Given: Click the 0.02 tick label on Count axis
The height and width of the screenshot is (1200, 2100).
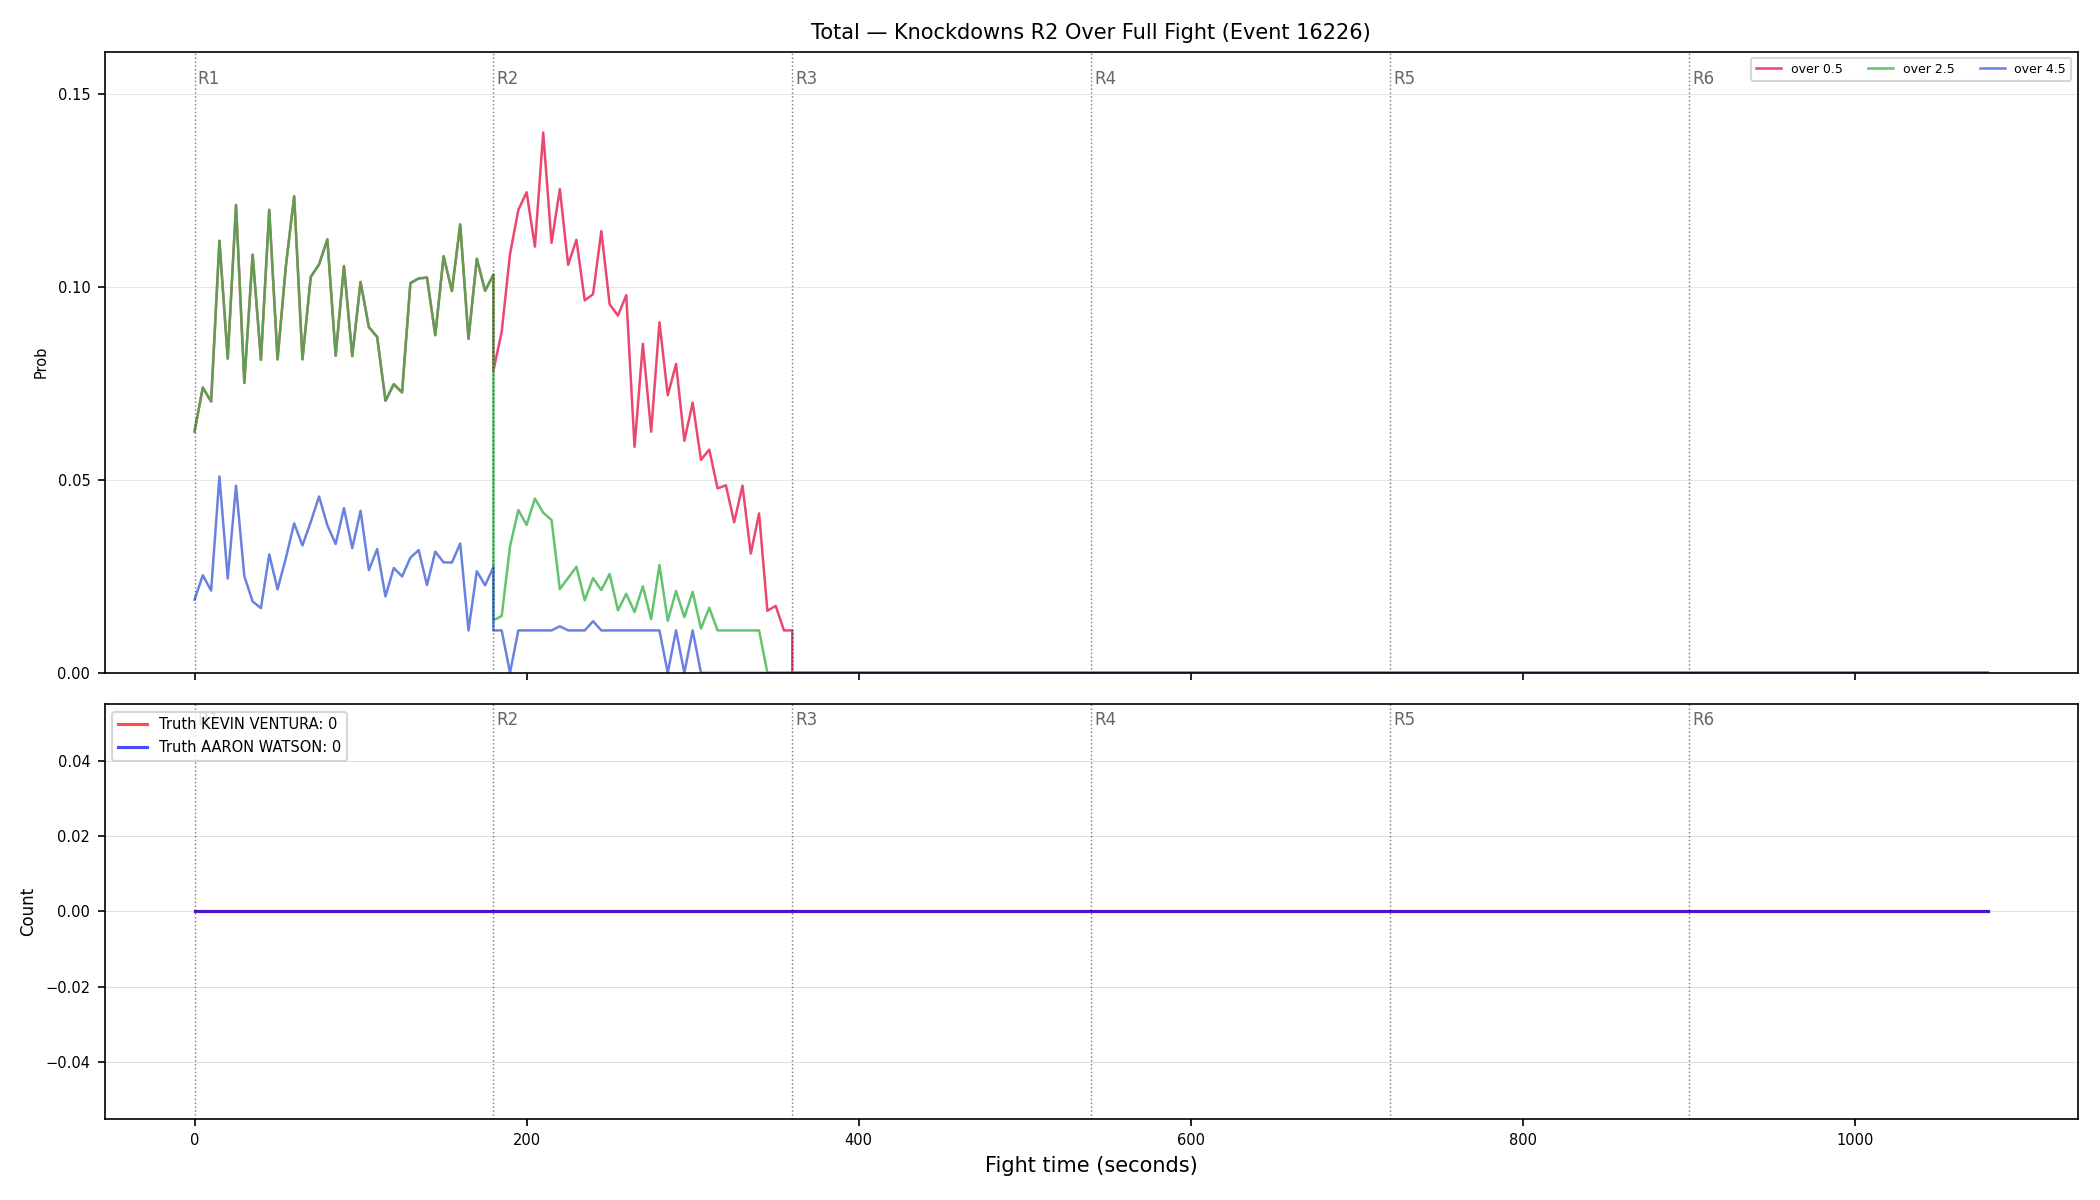Looking at the screenshot, I should (x=74, y=837).
